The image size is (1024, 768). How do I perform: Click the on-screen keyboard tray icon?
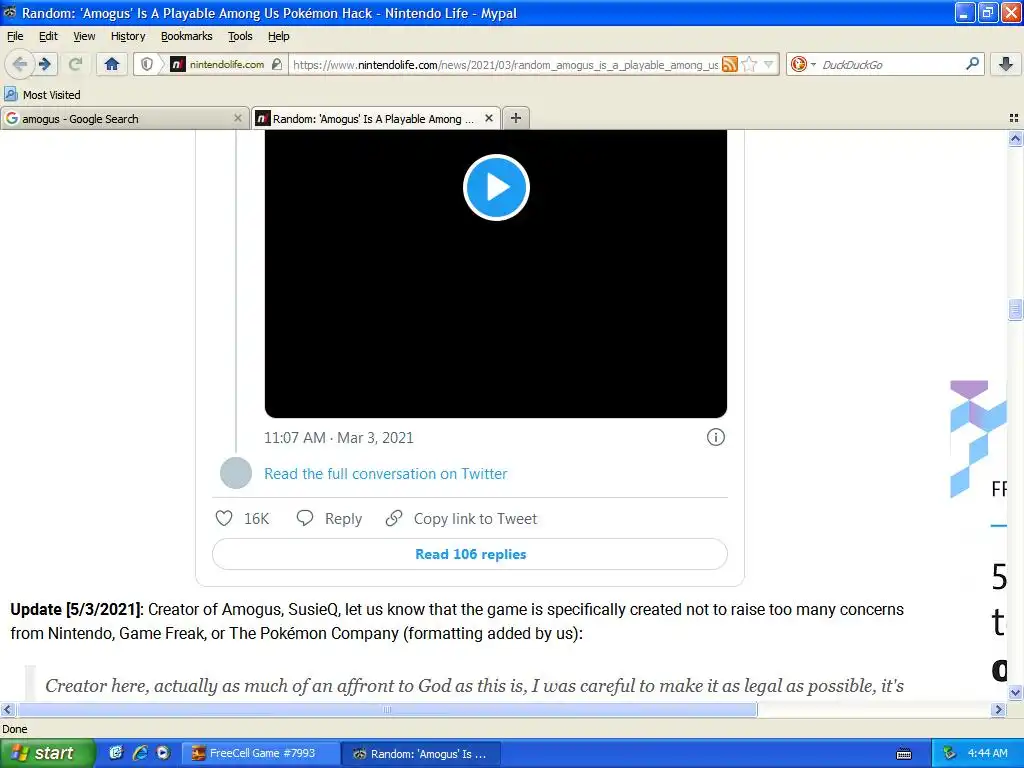[x=904, y=754]
